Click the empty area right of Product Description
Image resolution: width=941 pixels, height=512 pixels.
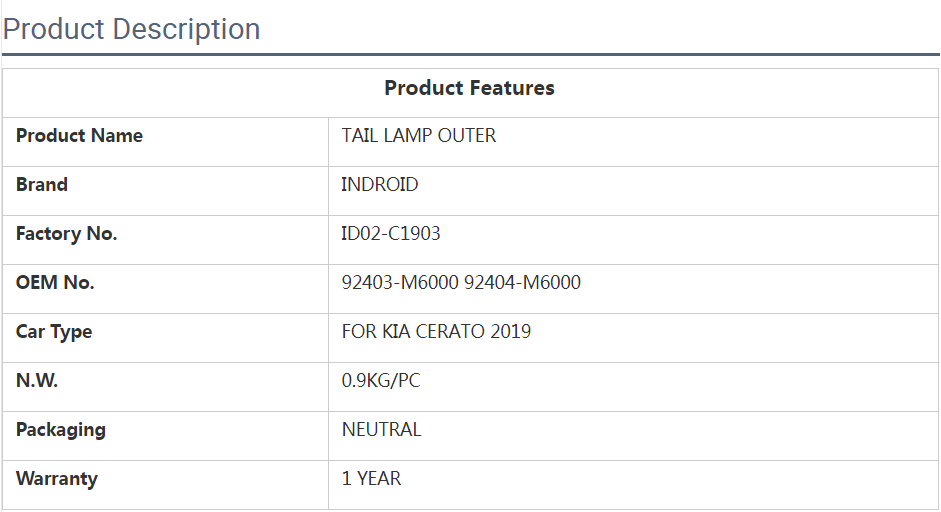click(x=600, y=29)
